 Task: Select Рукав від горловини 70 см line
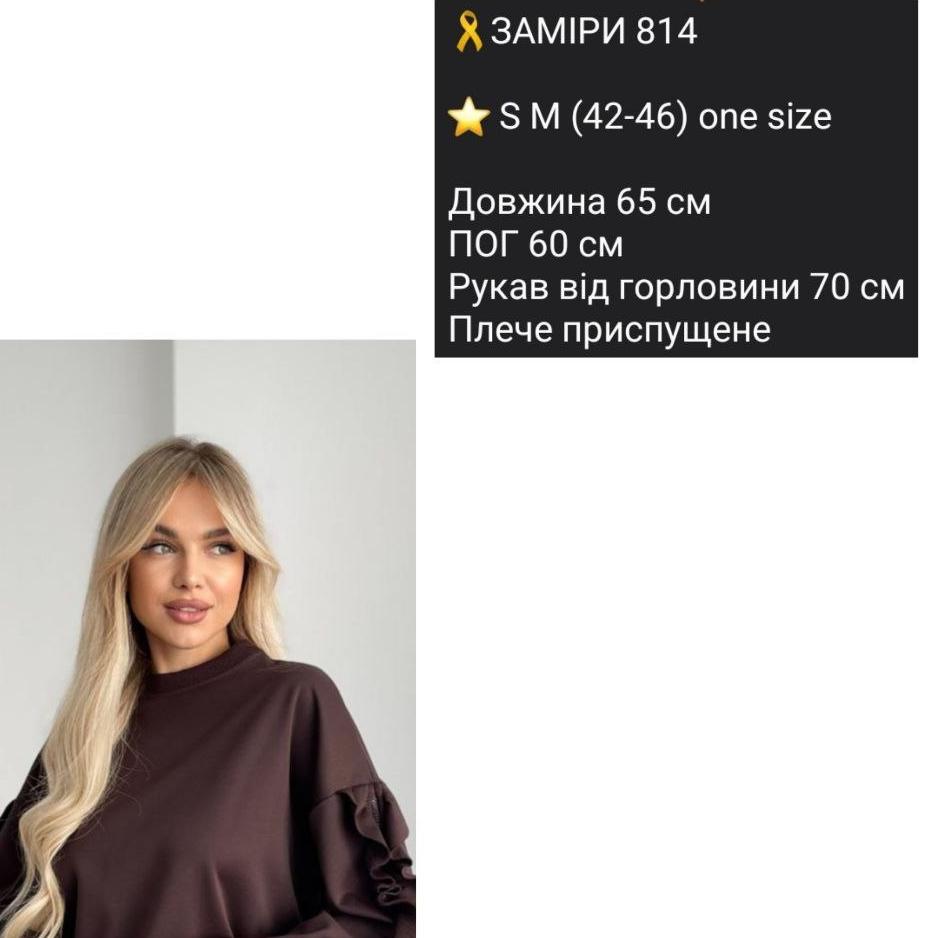(x=676, y=287)
